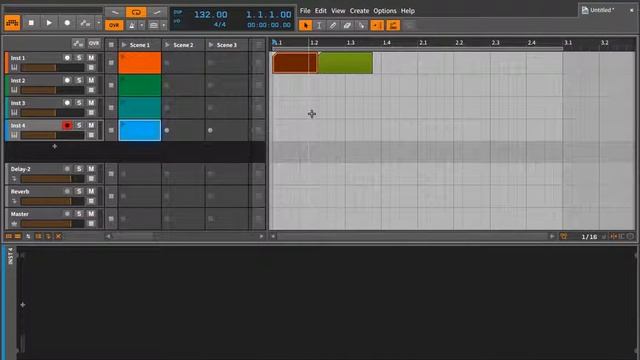Click tempo value 132.00
640x360 pixels.
pyautogui.click(x=211, y=15)
